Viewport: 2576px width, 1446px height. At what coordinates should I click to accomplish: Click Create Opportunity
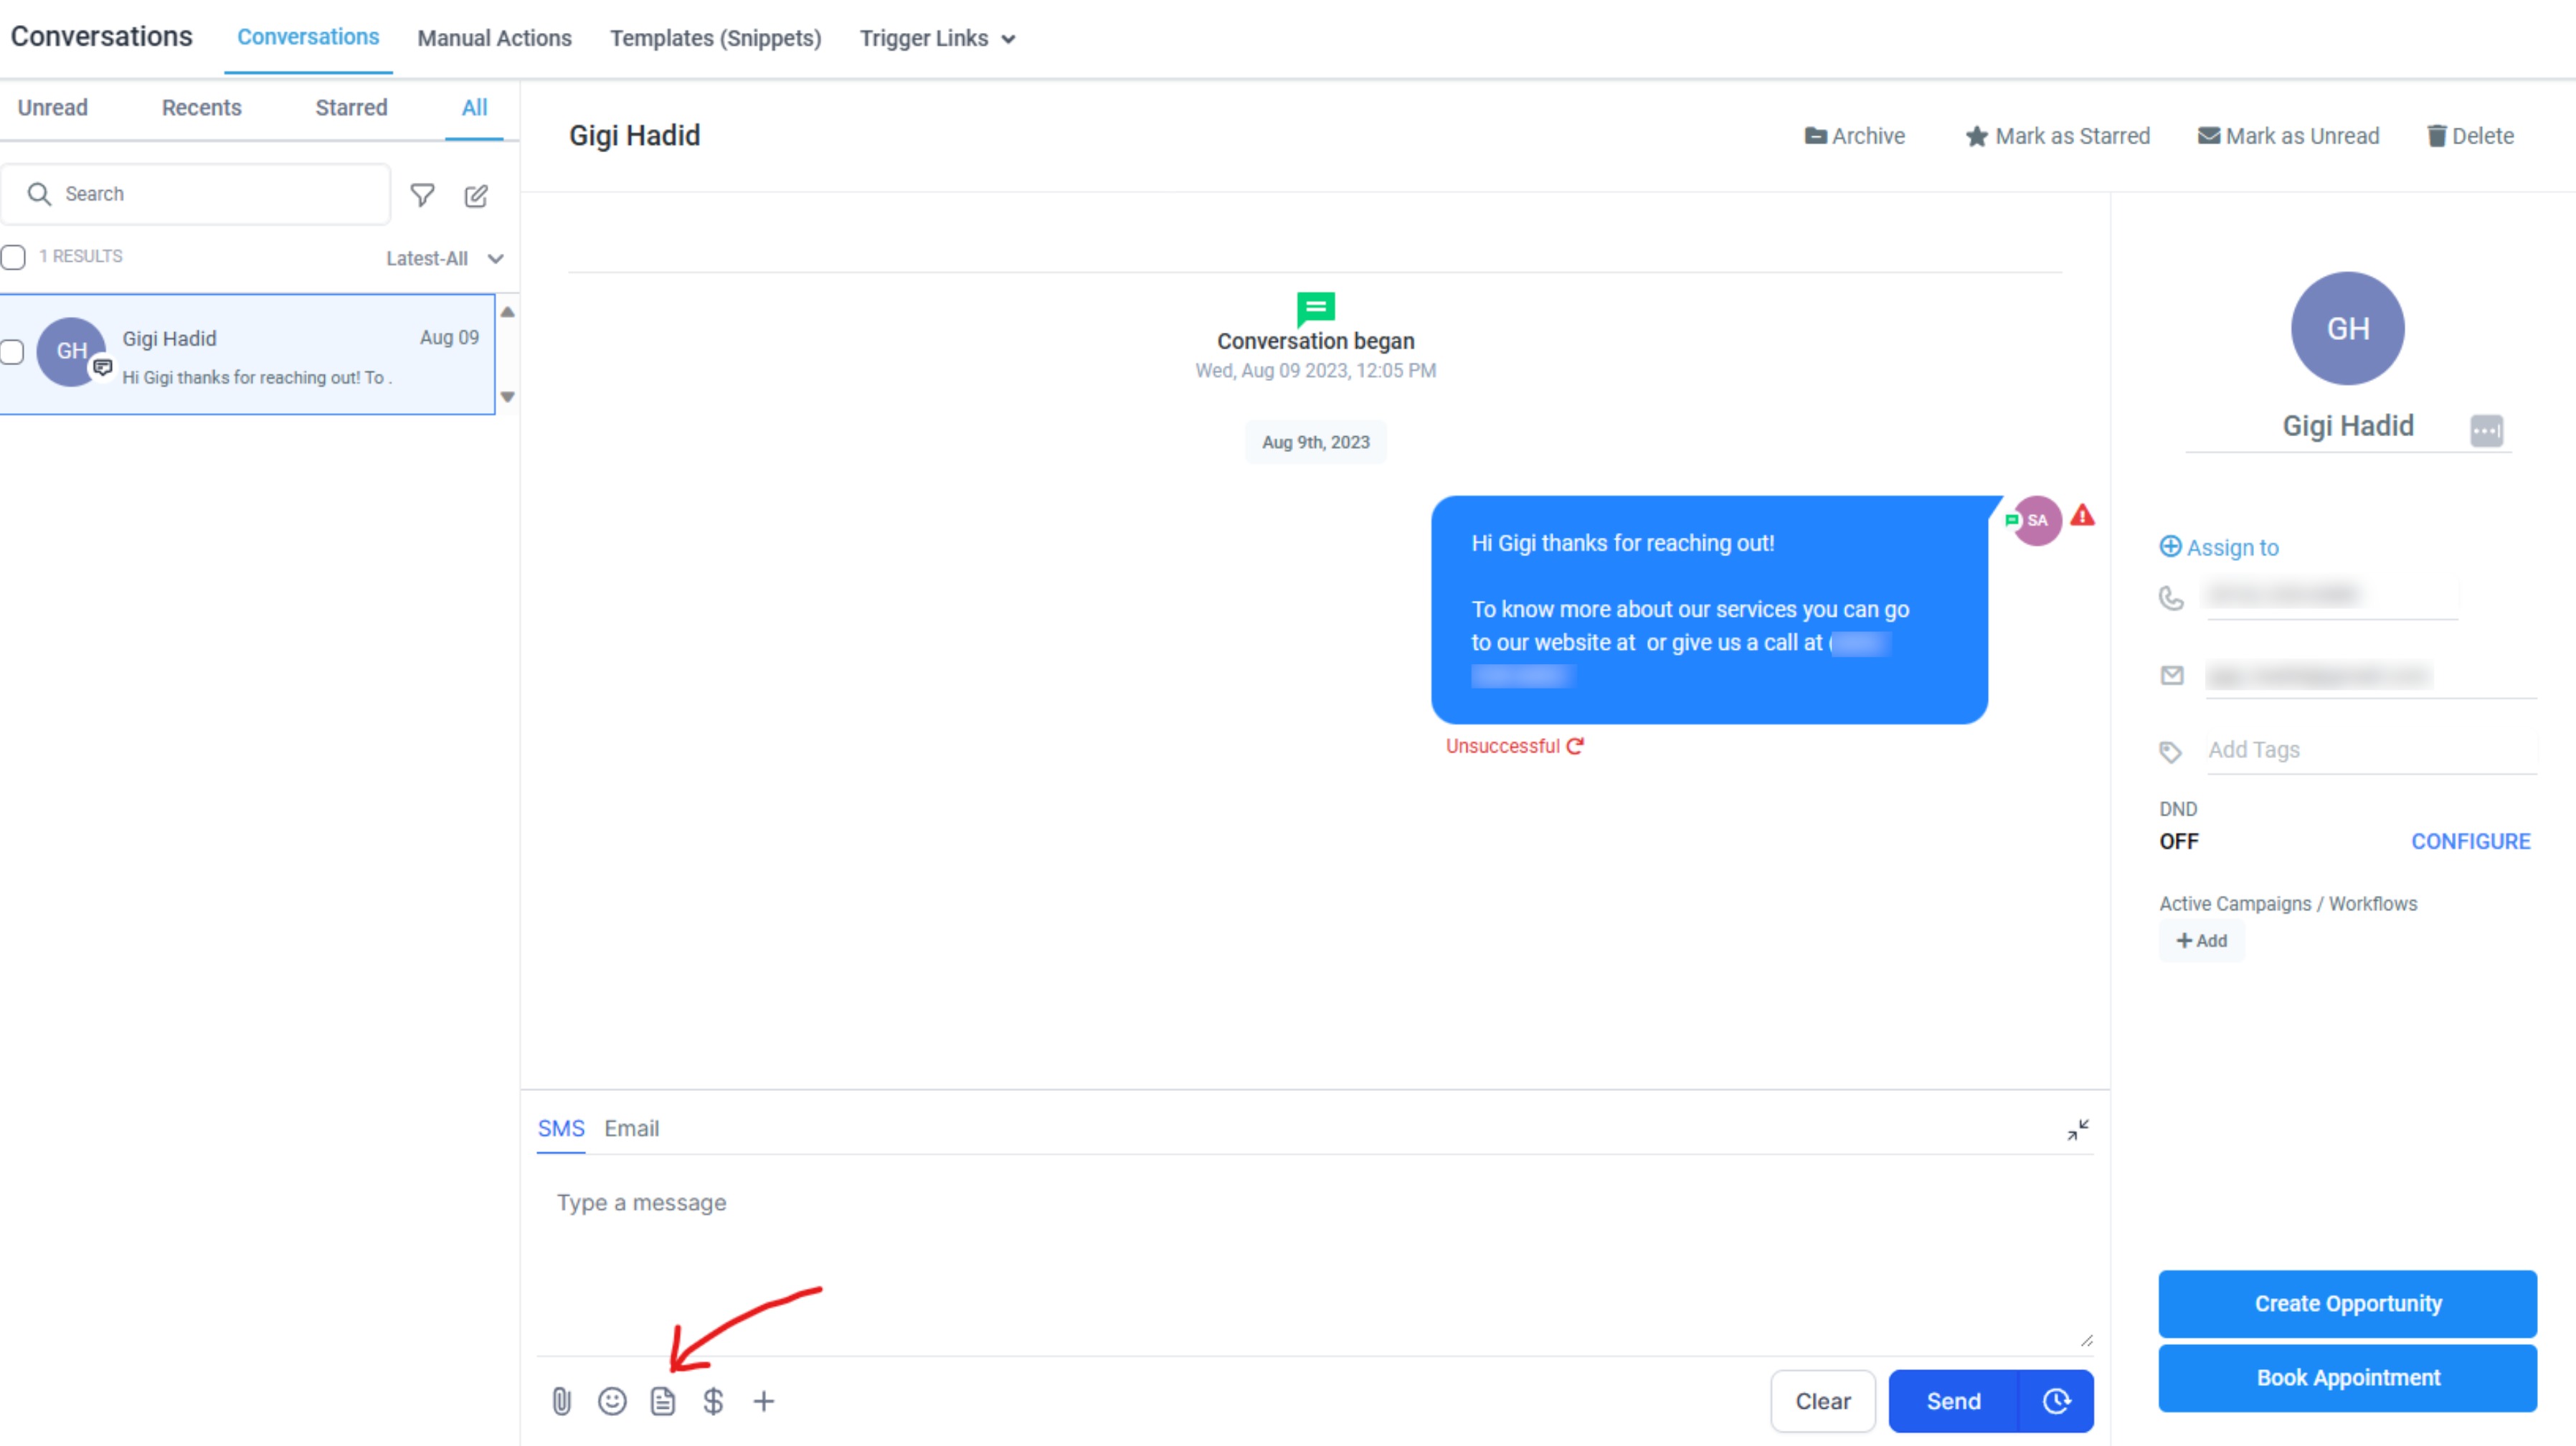click(2347, 1303)
